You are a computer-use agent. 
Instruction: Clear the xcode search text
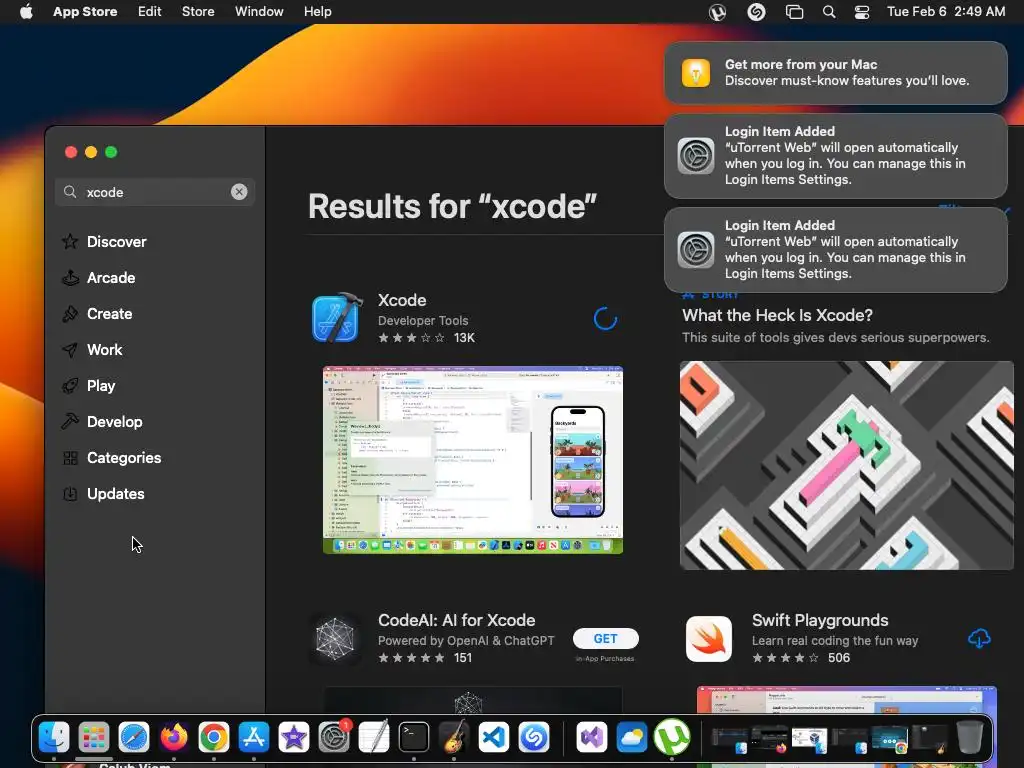pos(239,192)
